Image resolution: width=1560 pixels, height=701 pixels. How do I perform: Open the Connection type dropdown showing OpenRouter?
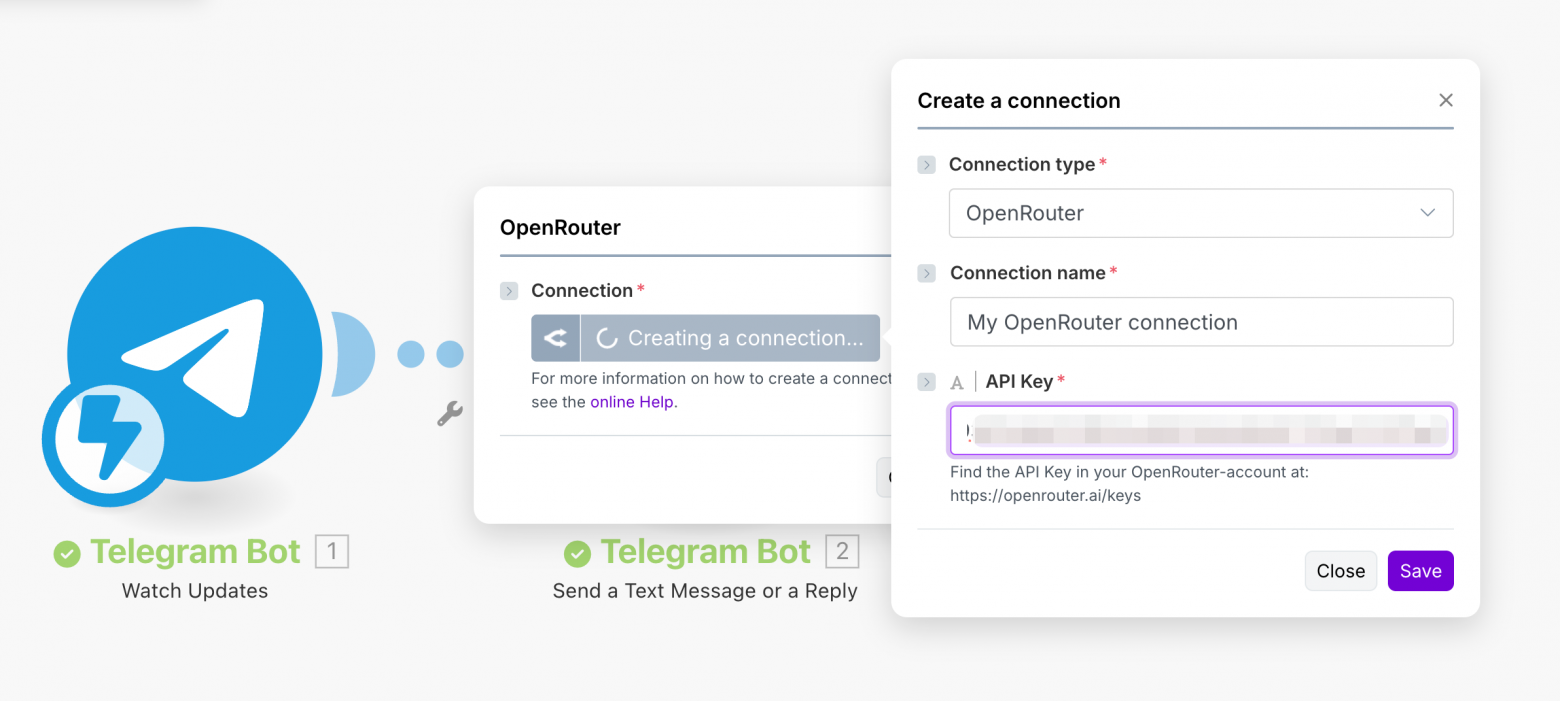pos(1200,213)
